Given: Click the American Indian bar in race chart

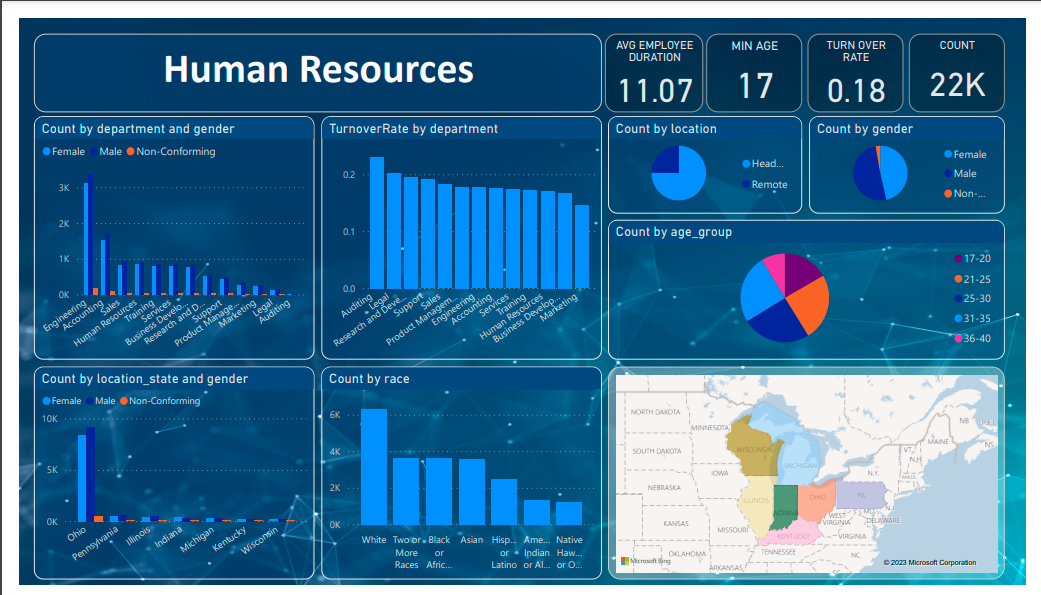Looking at the screenshot, I should [536, 513].
